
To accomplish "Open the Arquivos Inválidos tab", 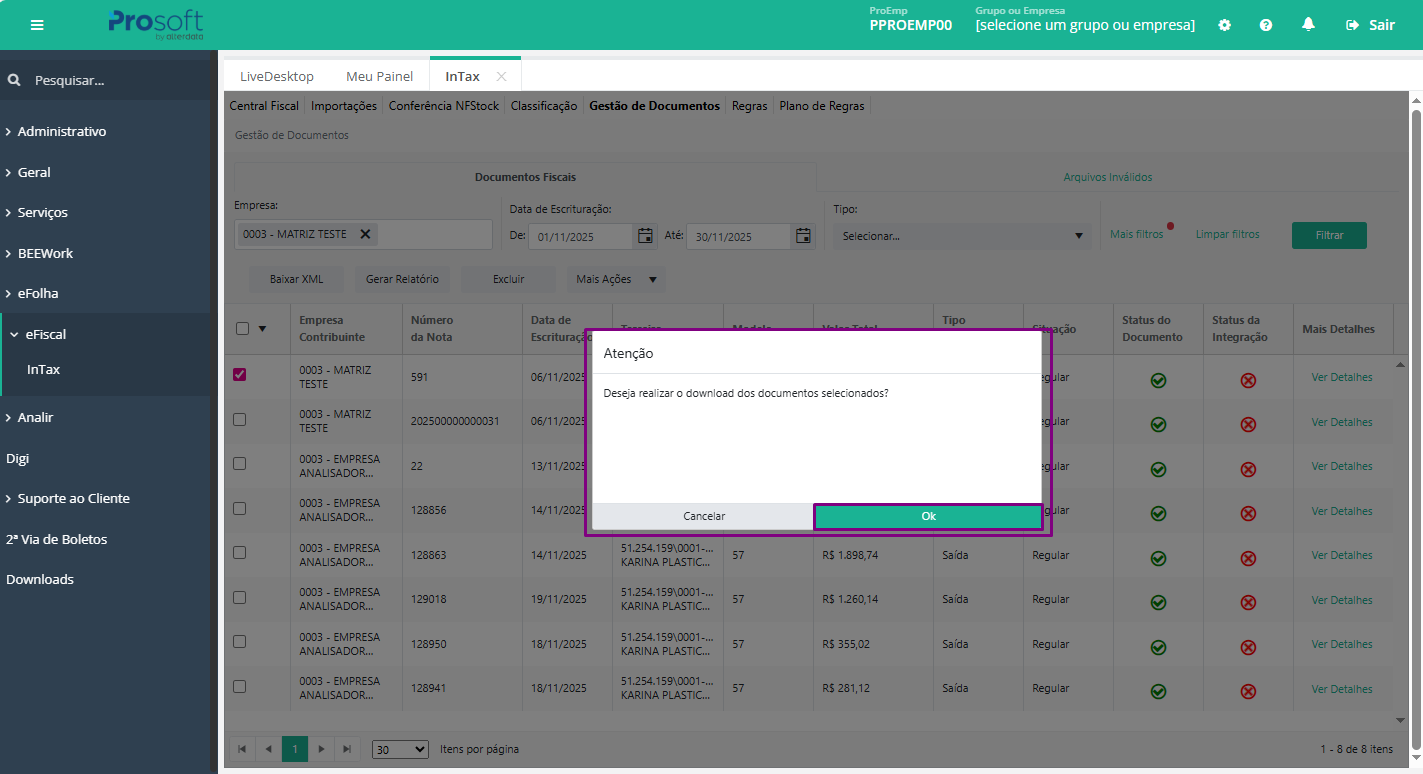I will pos(1107,177).
